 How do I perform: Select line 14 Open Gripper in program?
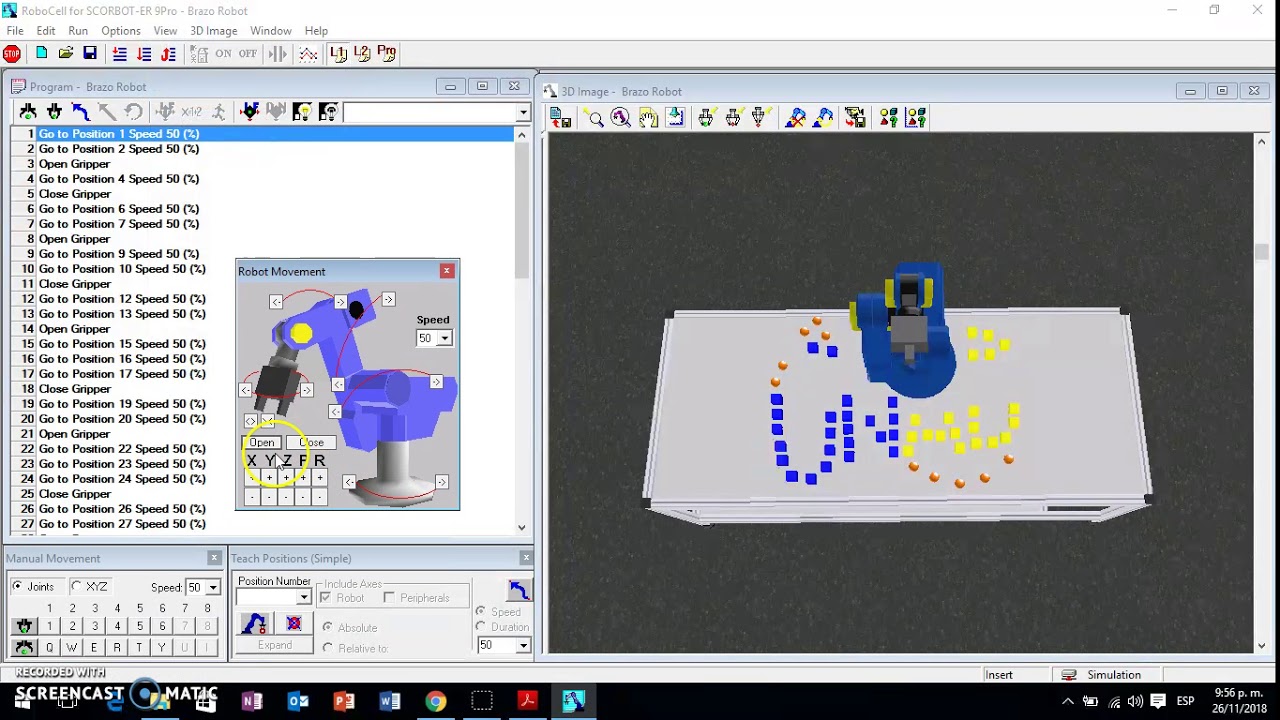pyautogui.click(x=74, y=329)
